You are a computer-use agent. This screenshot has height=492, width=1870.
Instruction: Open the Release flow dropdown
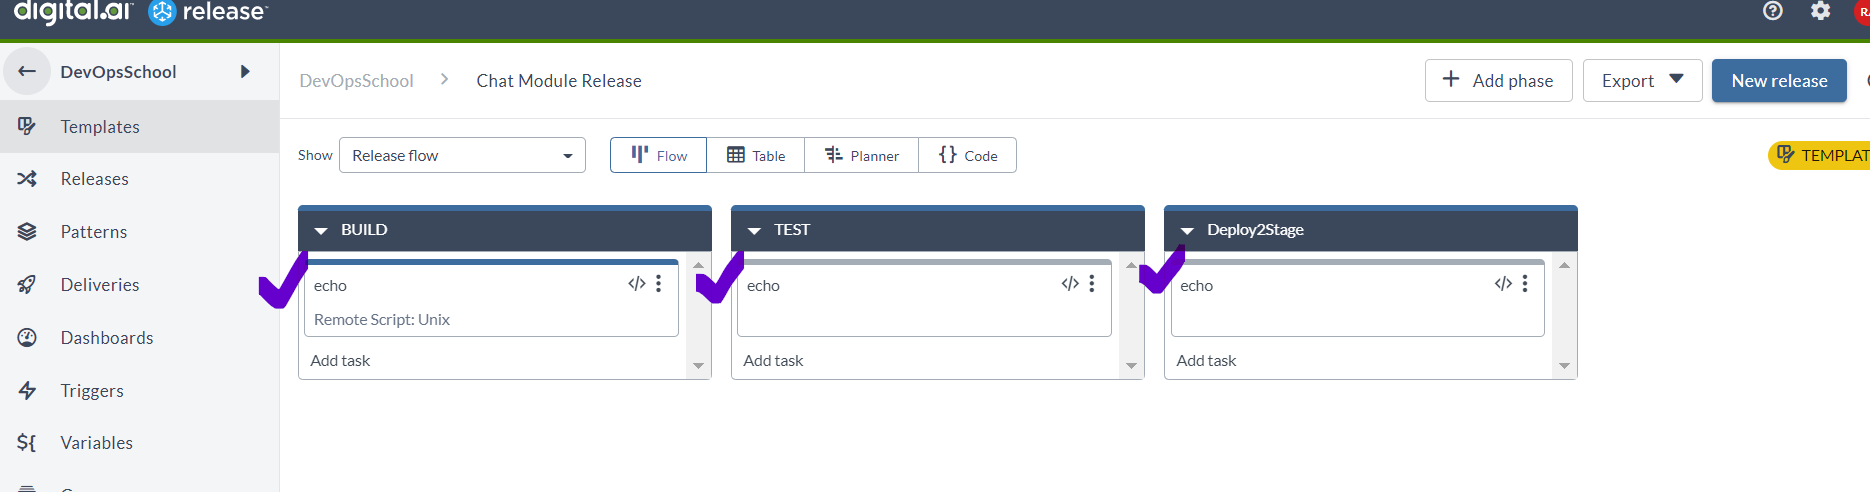tap(462, 155)
